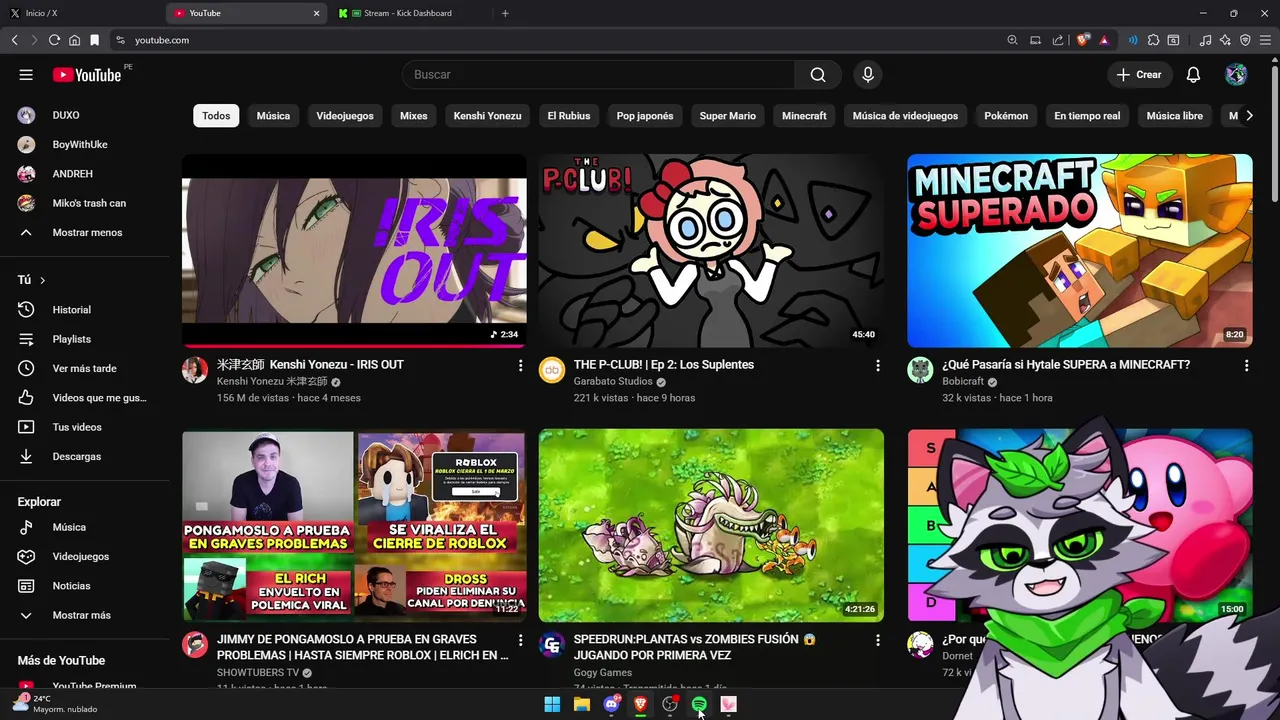Select the Pokémon filter chip
Image resolution: width=1280 pixels, height=720 pixels.
click(1006, 116)
